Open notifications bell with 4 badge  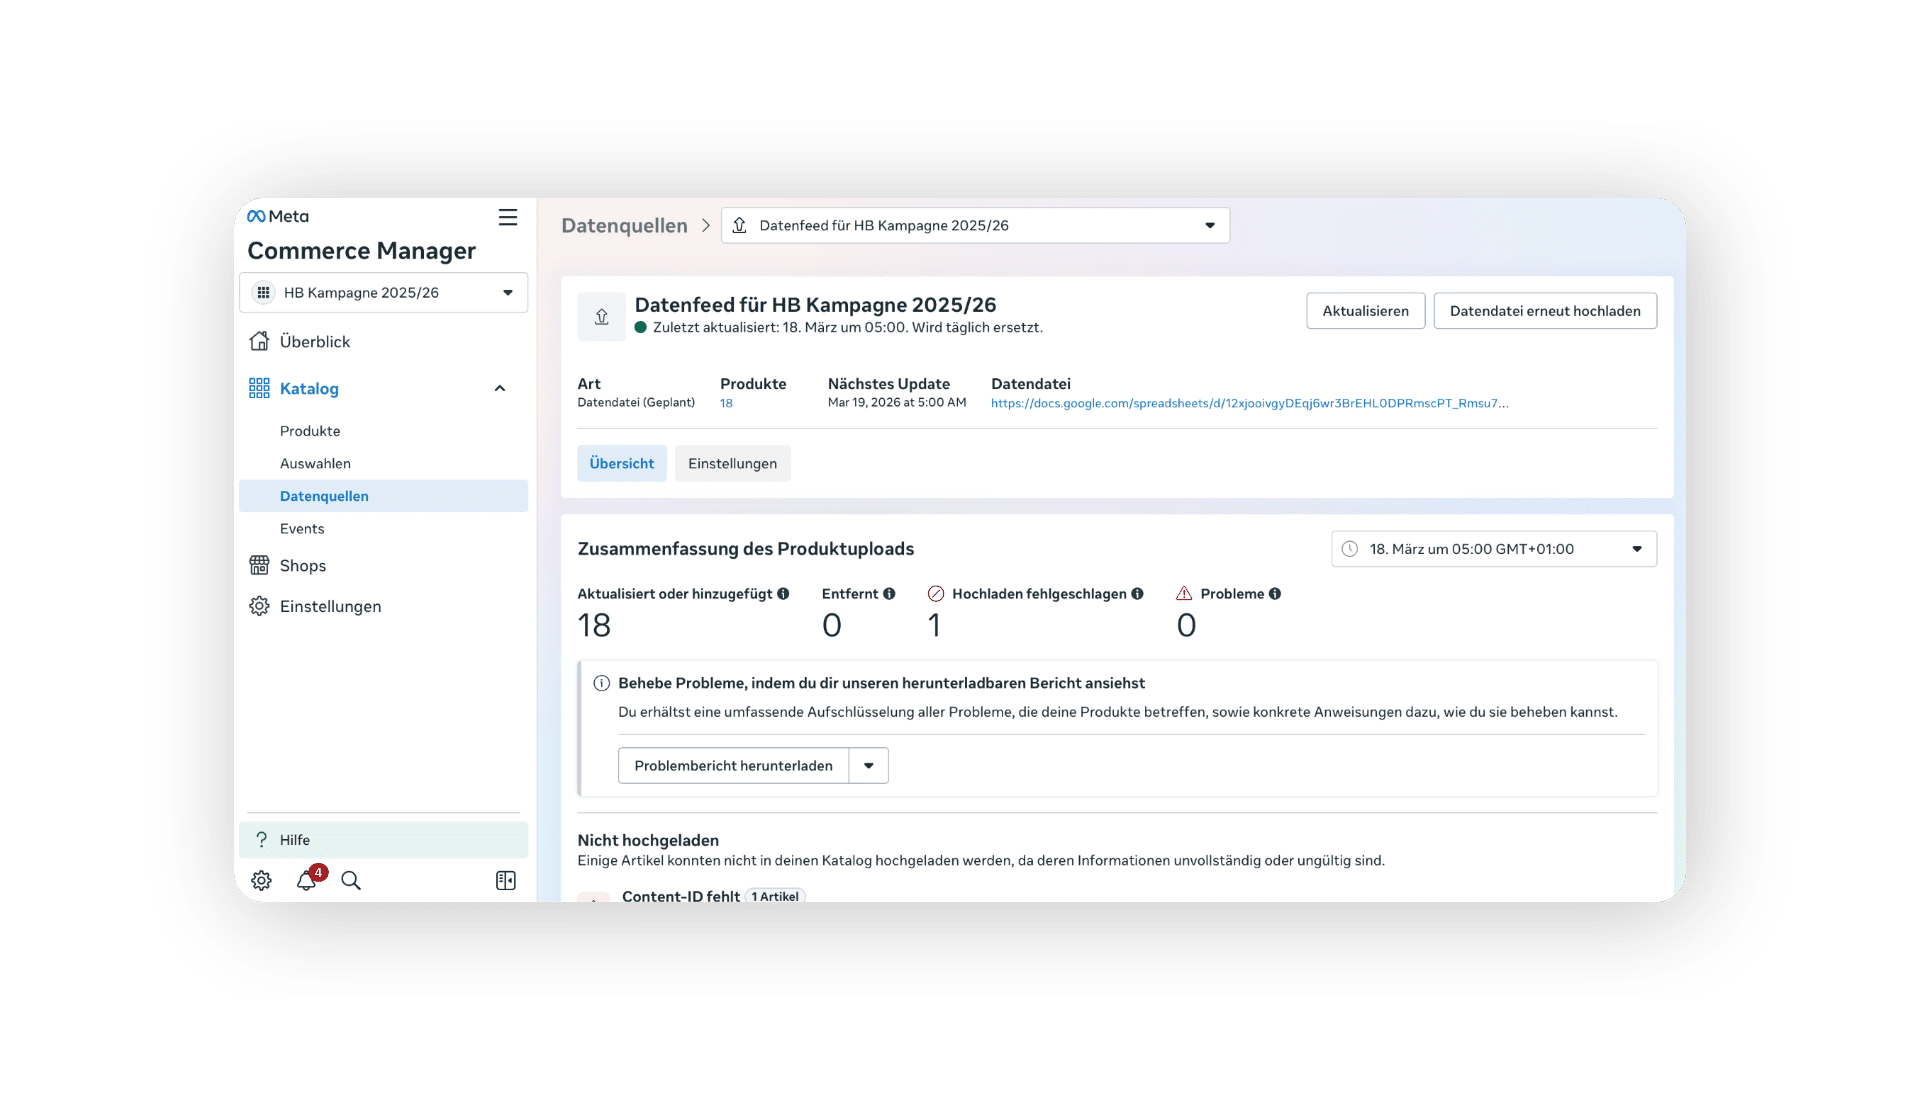point(307,879)
